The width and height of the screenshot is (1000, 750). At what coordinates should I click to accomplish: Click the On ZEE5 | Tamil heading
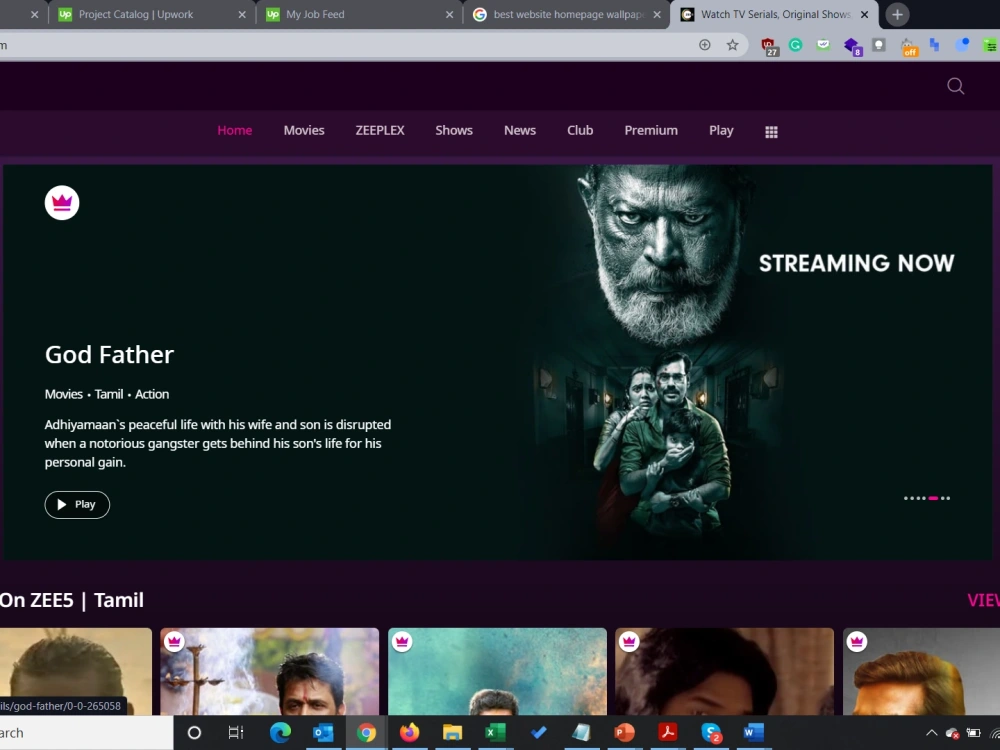pyautogui.click(x=72, y=600)
